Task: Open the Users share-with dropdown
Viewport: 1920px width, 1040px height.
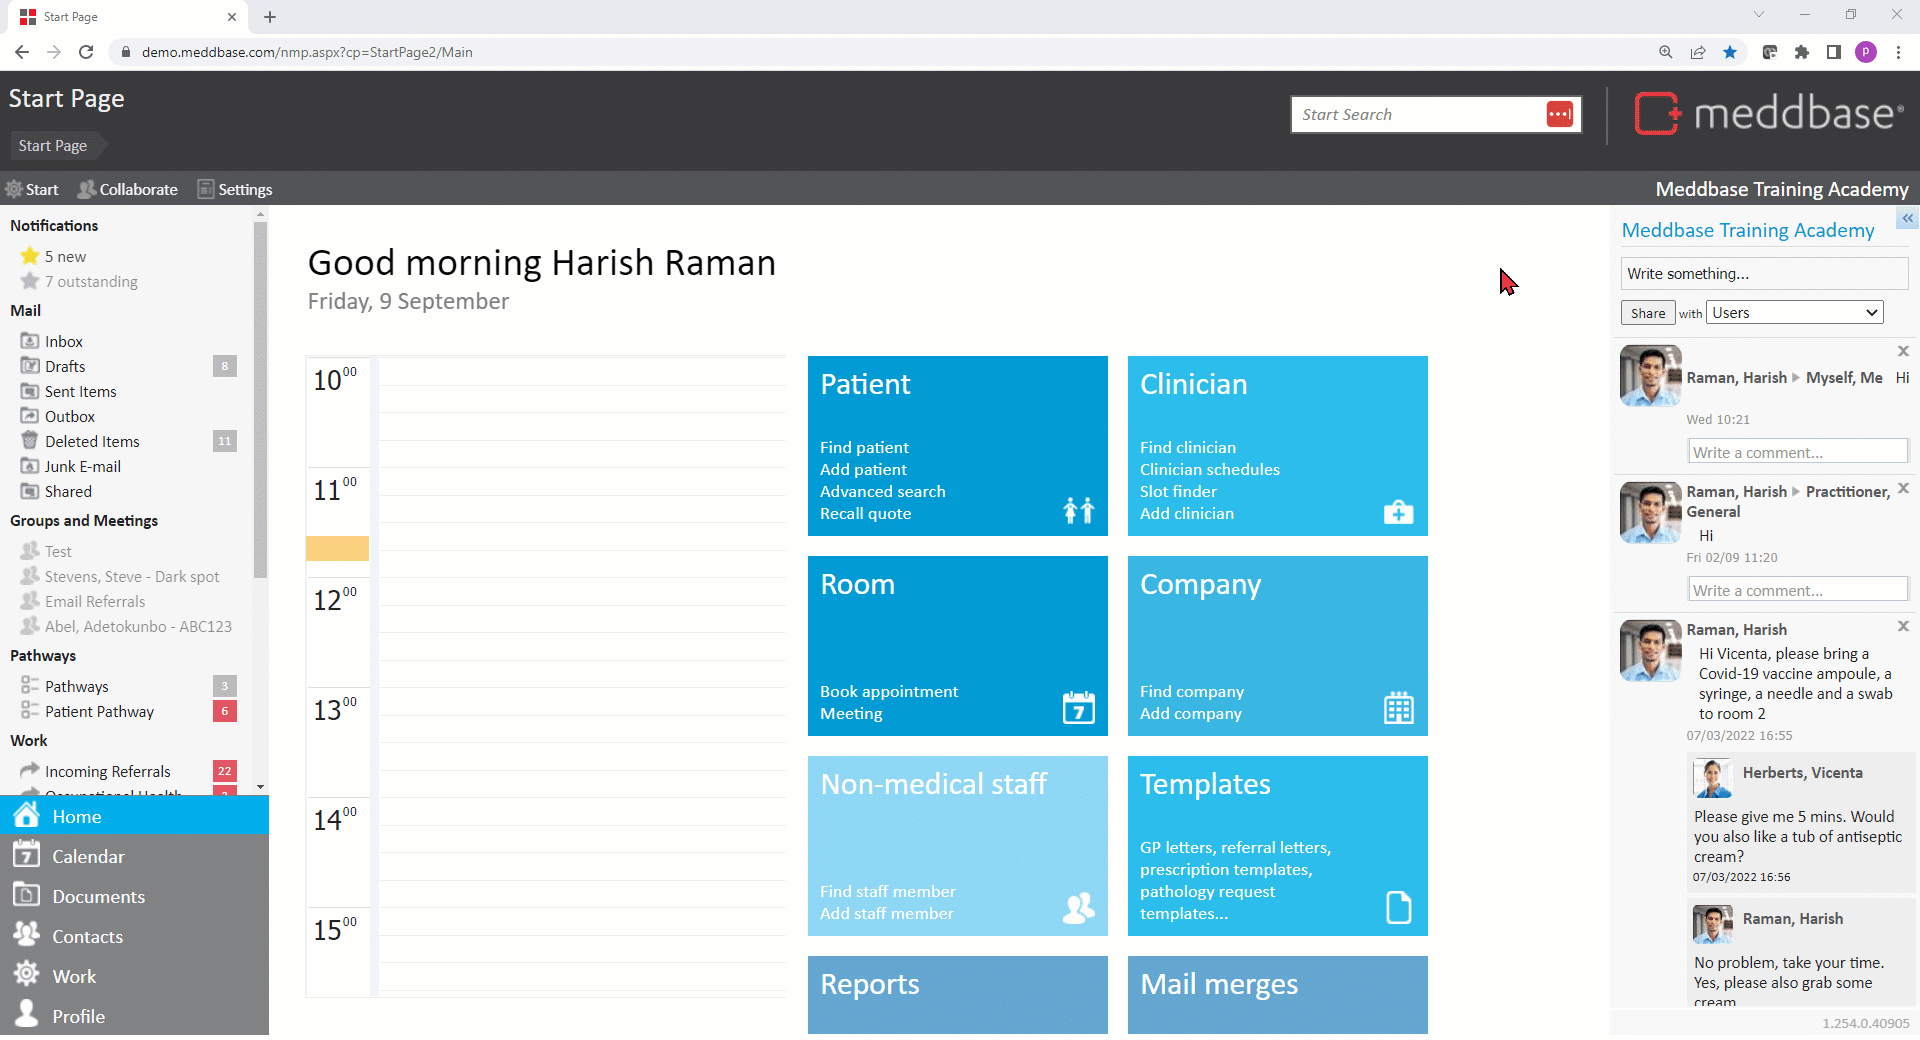Action: pyautogui.click(x=1794, y=313)
